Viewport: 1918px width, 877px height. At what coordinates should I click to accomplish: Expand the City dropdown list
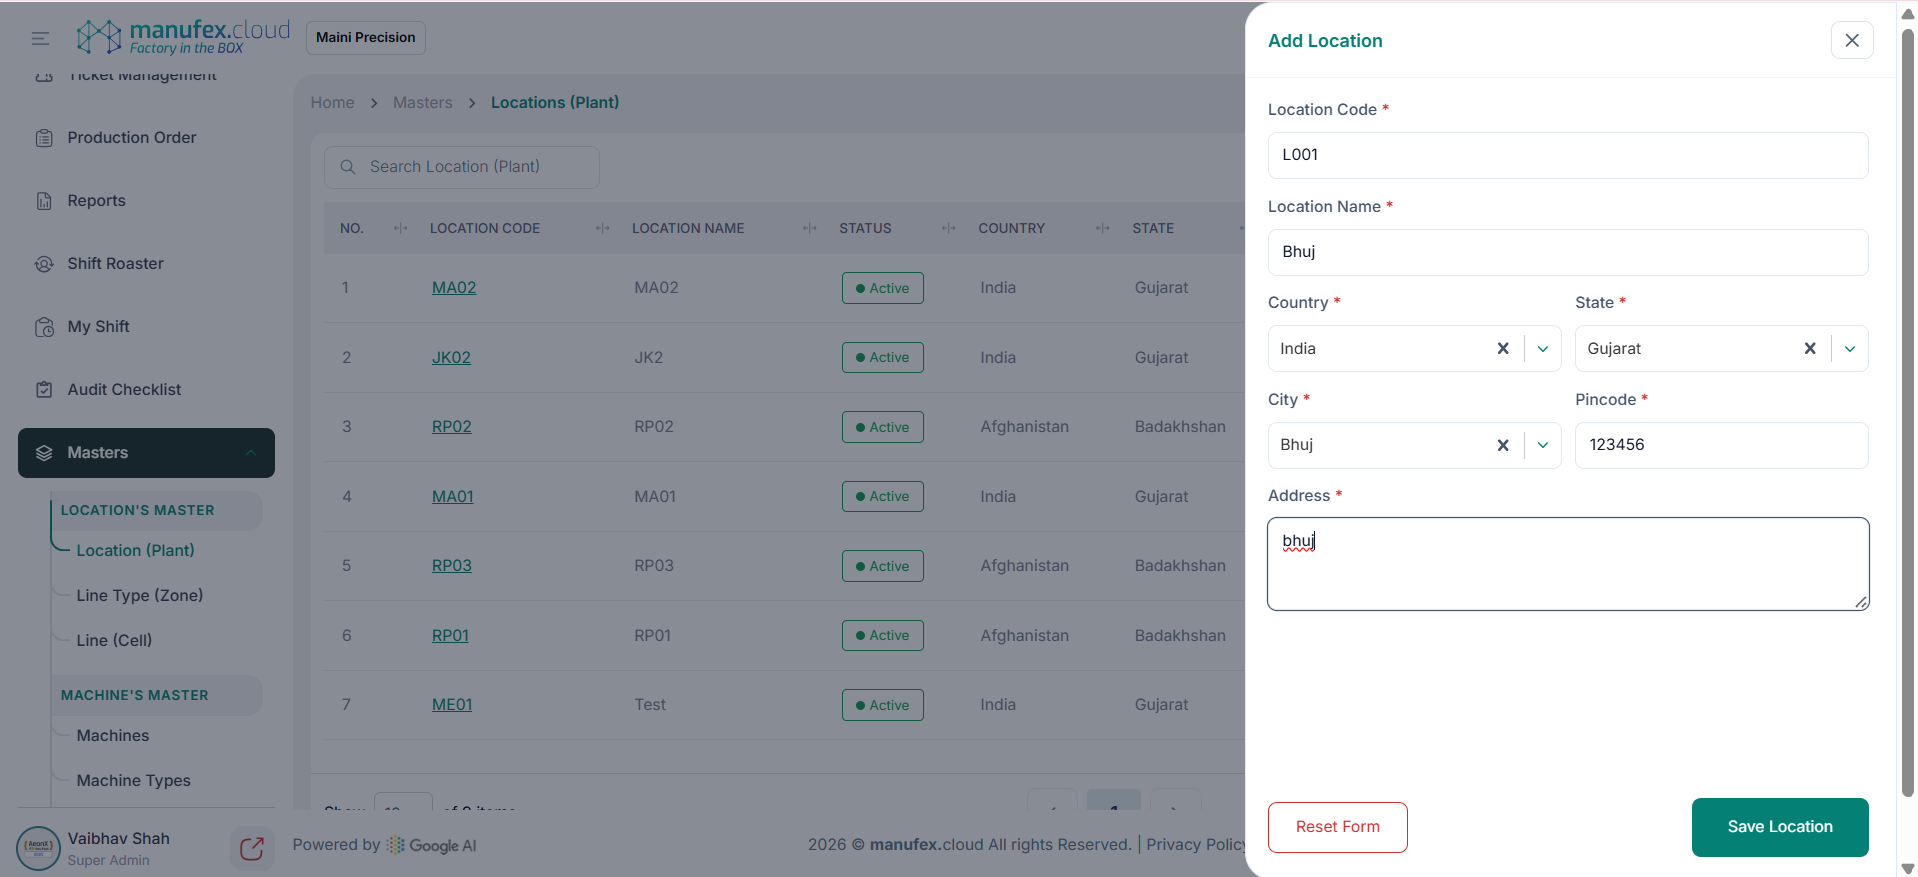click(1543, 446)
